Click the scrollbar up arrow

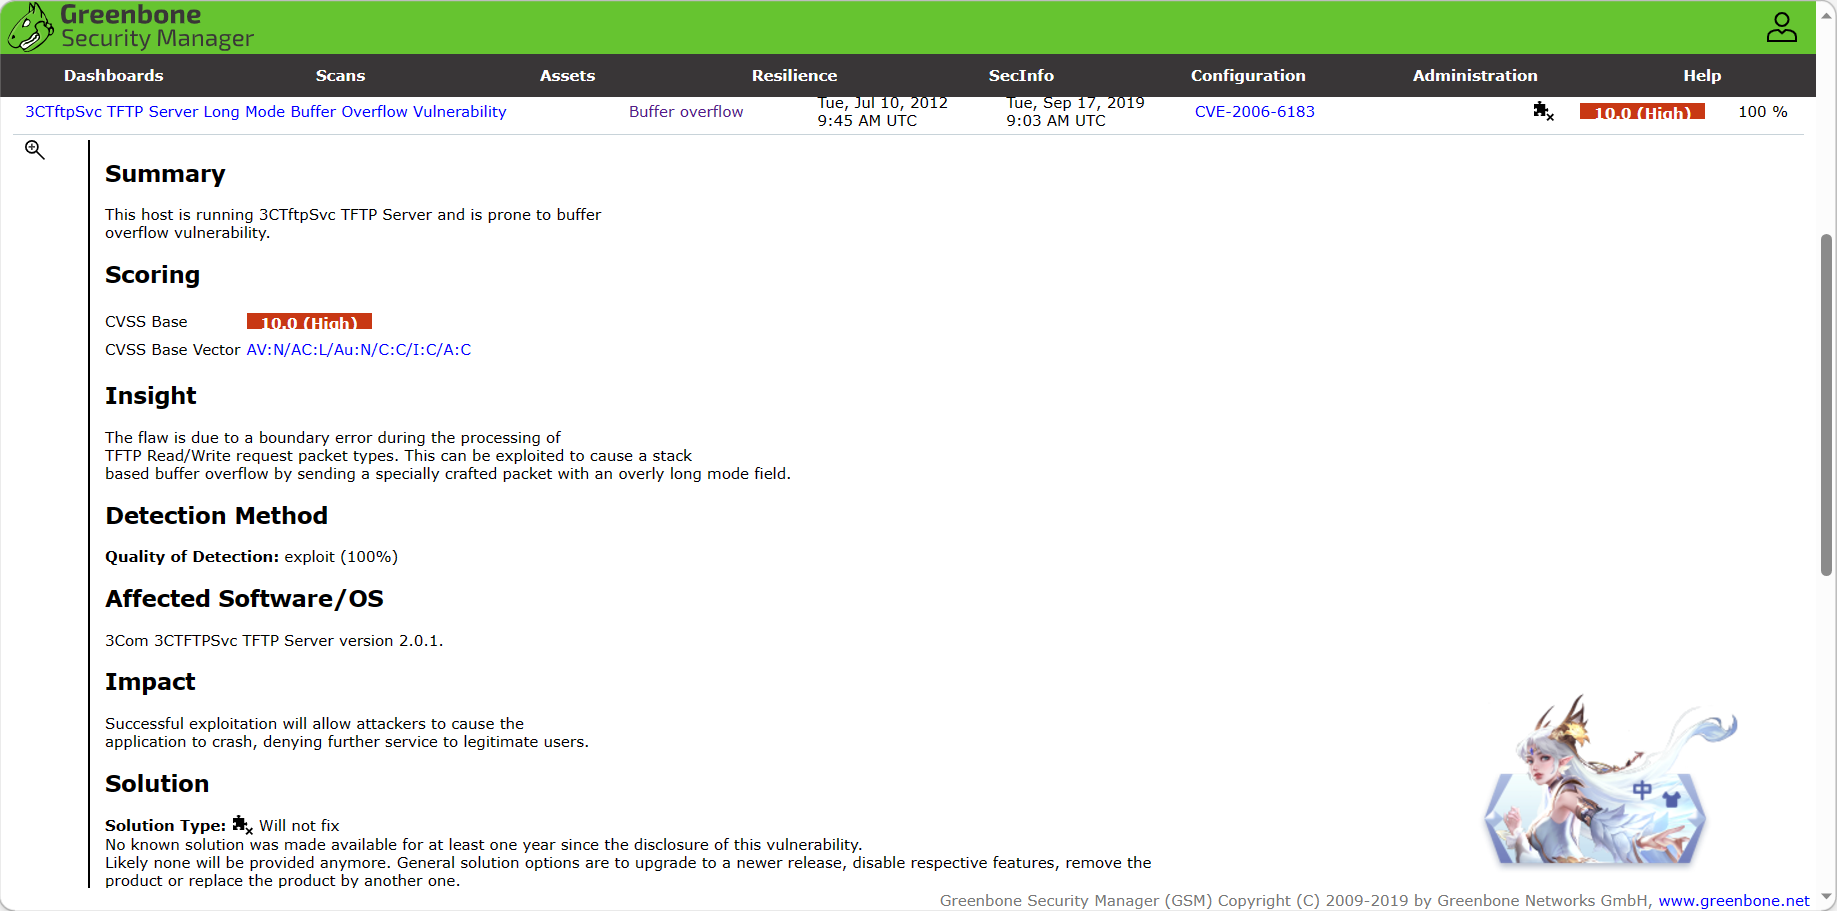(x=1826, y=15)
